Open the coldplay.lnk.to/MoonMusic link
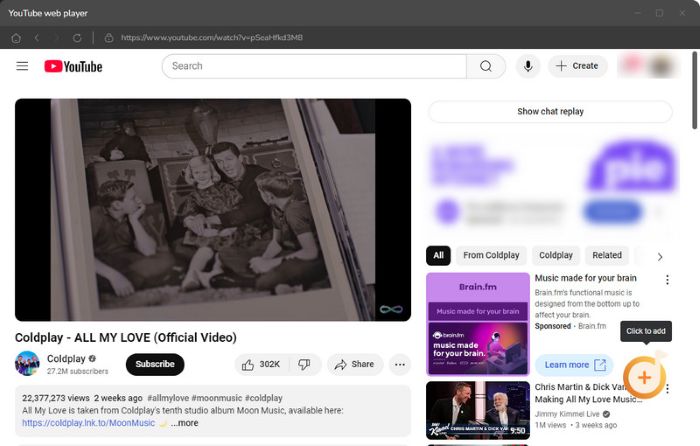 88,423
